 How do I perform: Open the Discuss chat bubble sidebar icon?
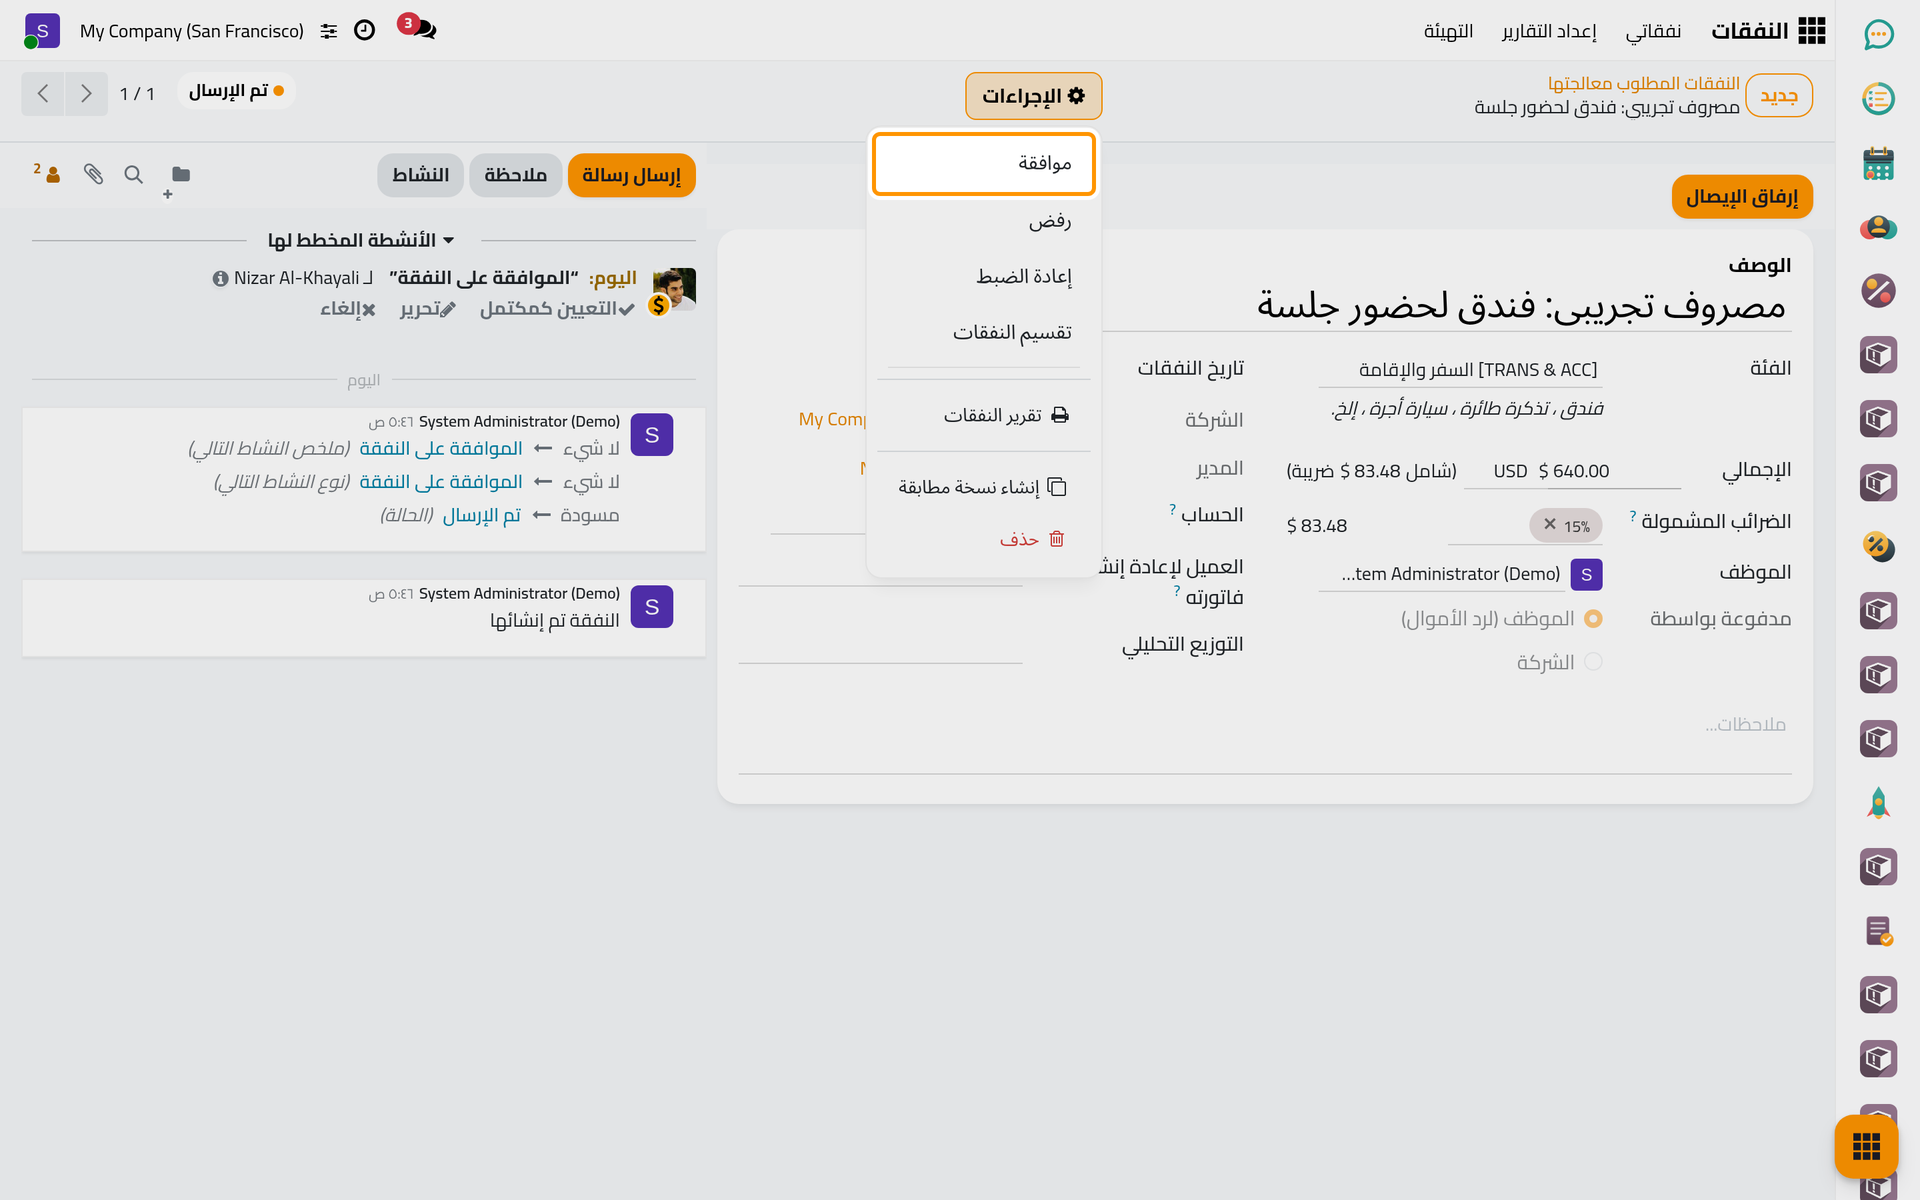1878,35
